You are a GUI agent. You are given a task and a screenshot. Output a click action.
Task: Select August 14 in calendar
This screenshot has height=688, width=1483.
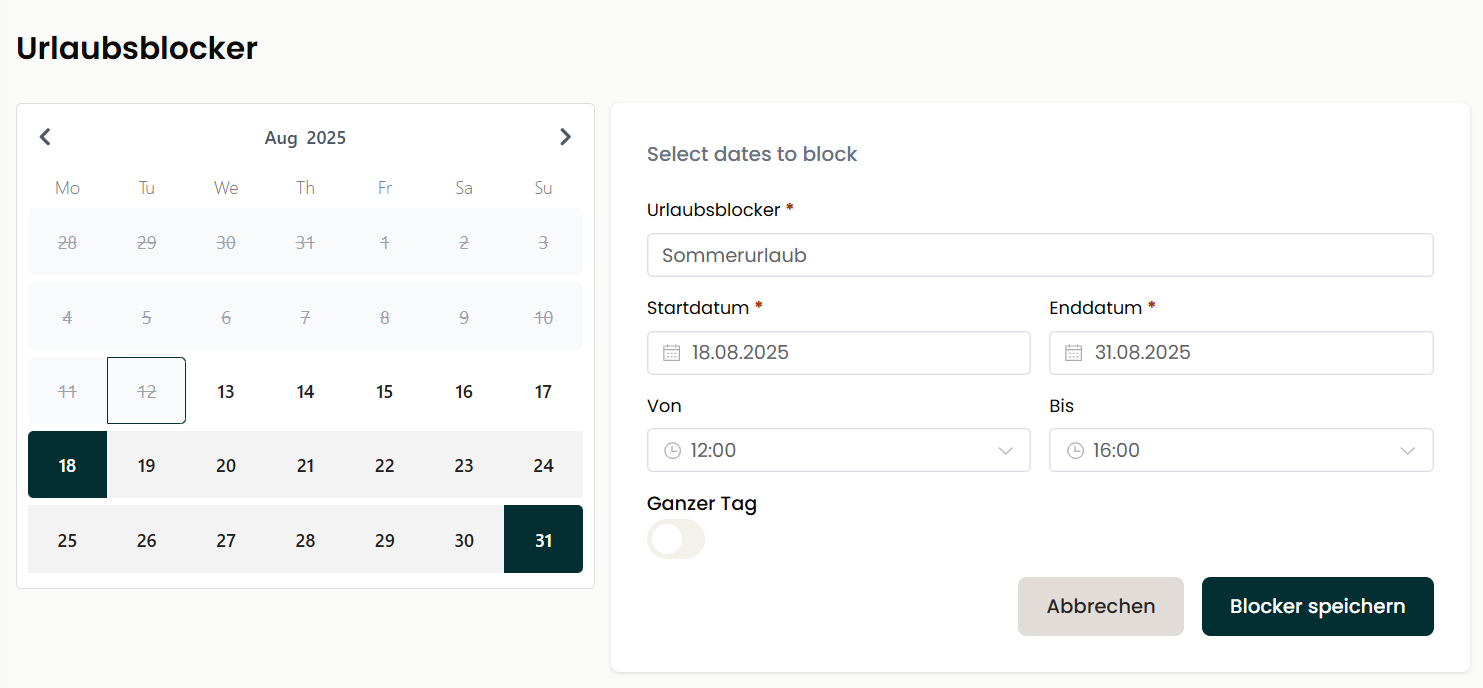click(x=306, y=391)
